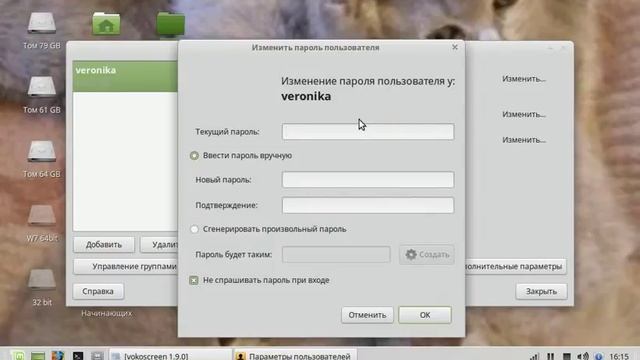Launch the terminal from the taskbar
This screenshot has width=640, height=360.
[78, 356]
